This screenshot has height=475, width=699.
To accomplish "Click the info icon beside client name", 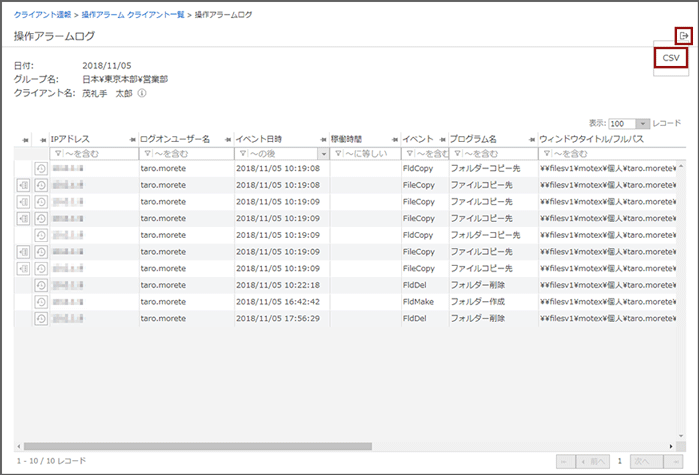I will [x=142, y=93].
